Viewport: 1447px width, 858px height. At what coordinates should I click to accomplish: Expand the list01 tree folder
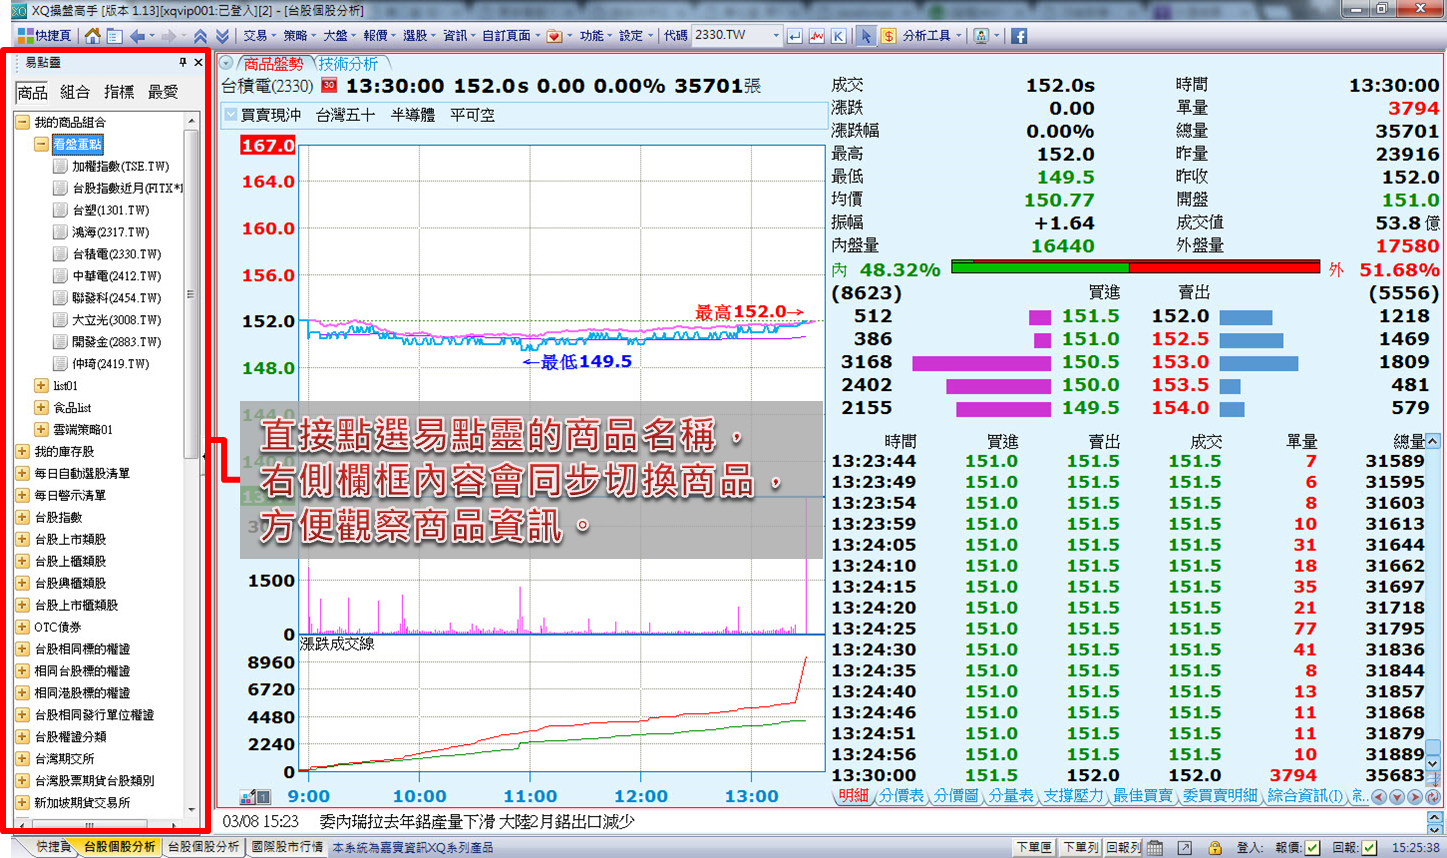[x=41, y=385]
